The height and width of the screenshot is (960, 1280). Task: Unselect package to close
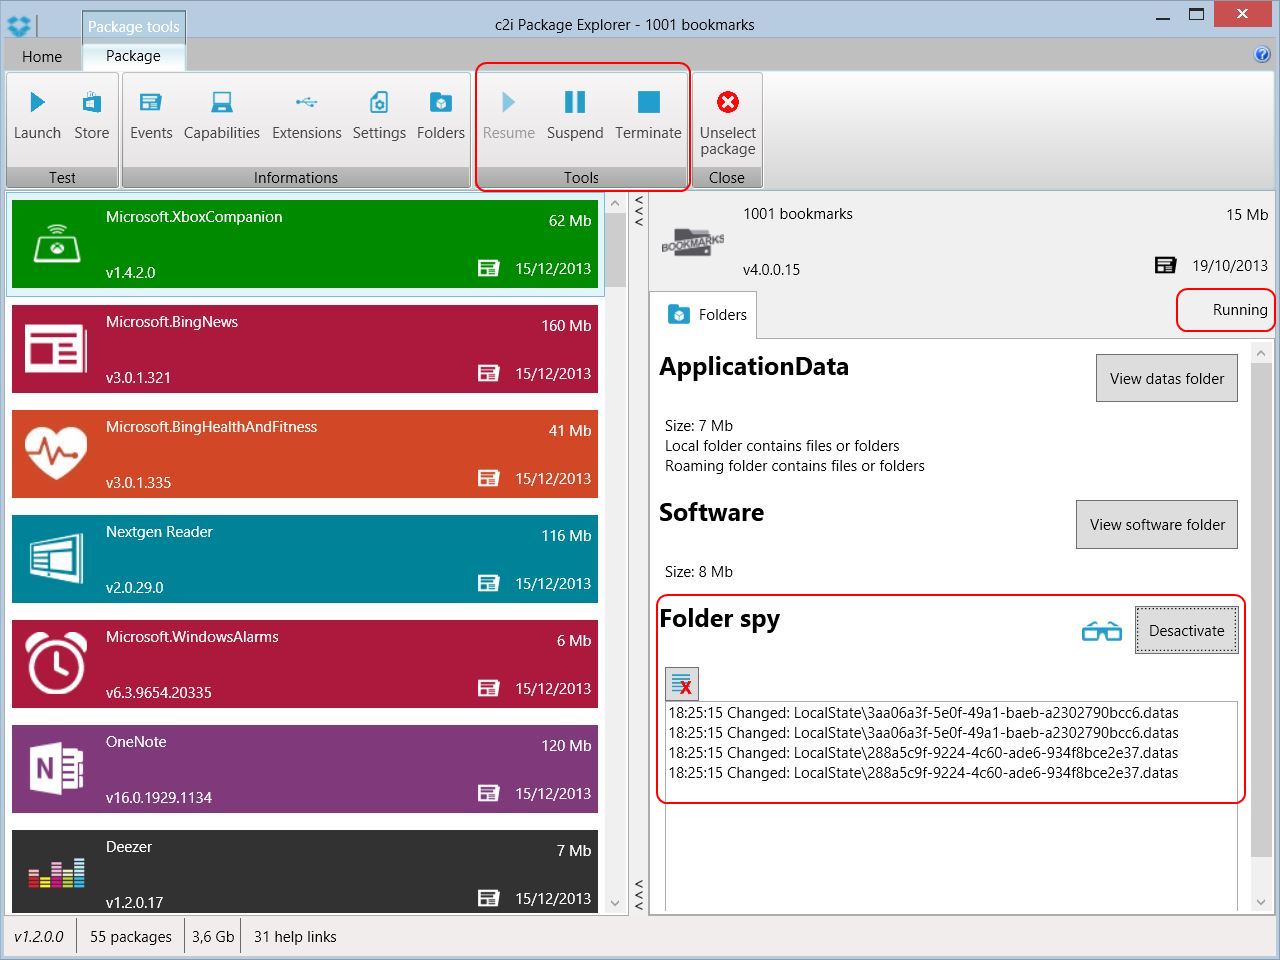727,123
